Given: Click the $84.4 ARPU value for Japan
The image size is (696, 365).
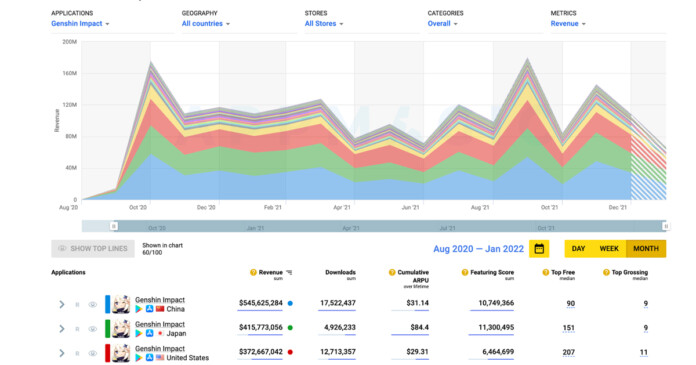Looking at the screenshot, I should pos(419,327).
